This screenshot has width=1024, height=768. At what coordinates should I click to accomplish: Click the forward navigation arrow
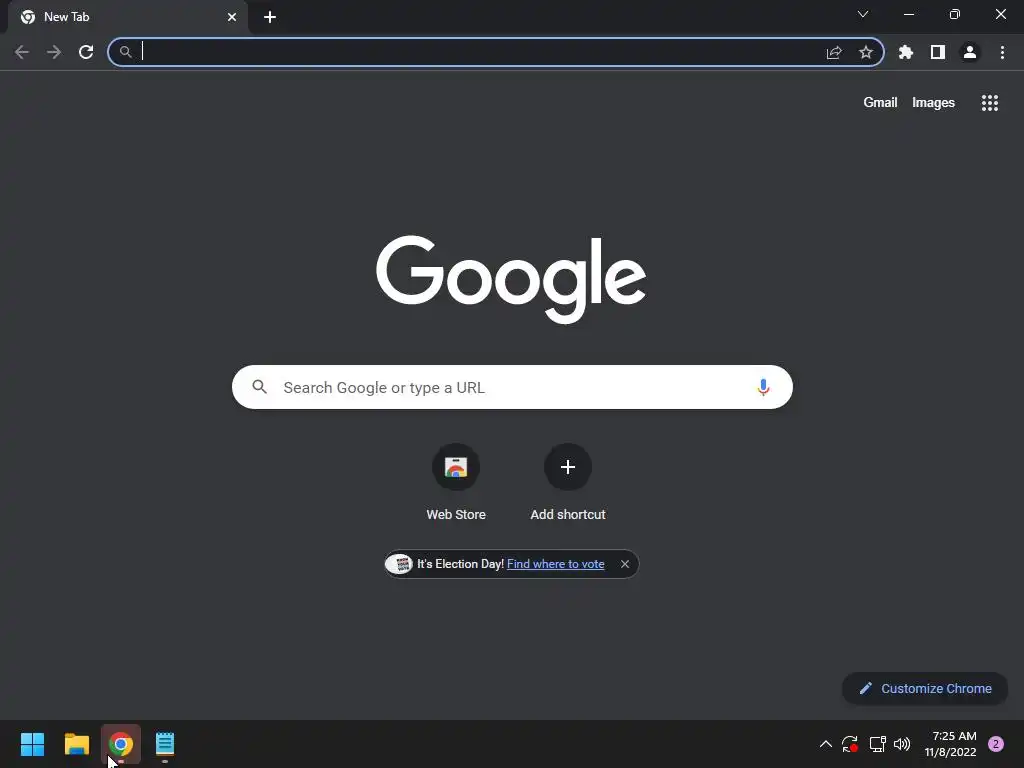(x=54, y=52)
